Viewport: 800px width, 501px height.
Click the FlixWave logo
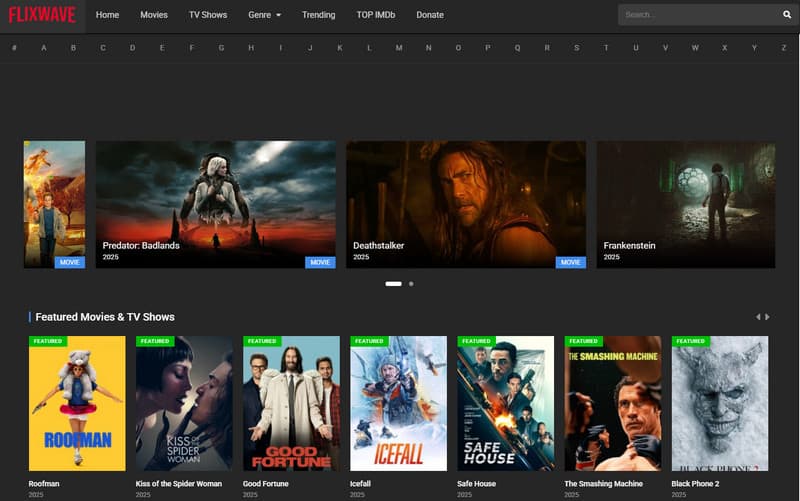click(42, 15)
